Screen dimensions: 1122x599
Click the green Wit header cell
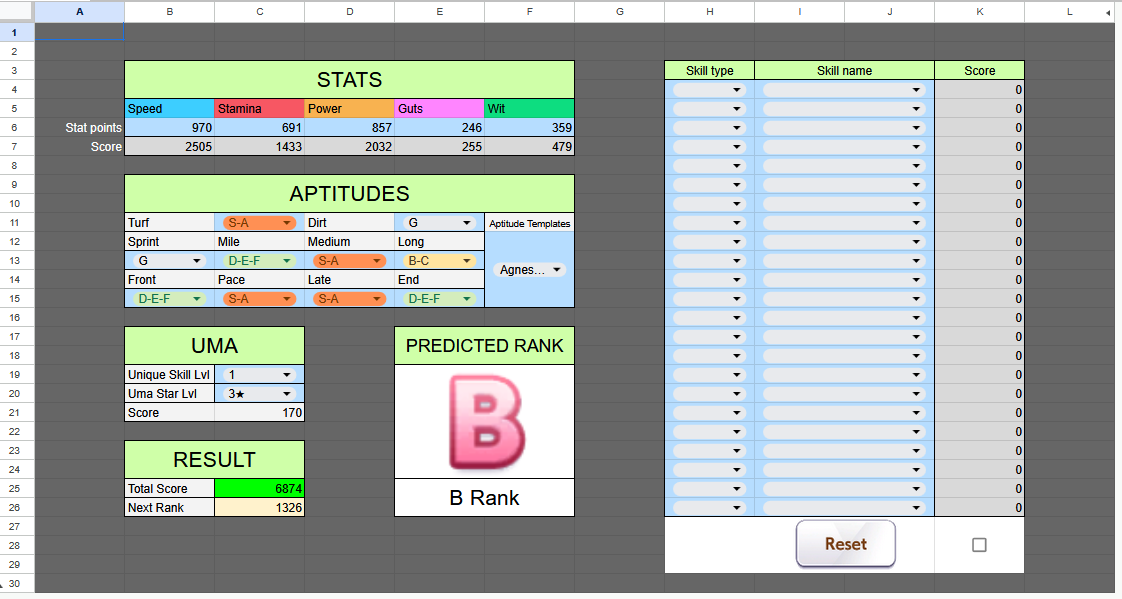[x=530, y=108]
